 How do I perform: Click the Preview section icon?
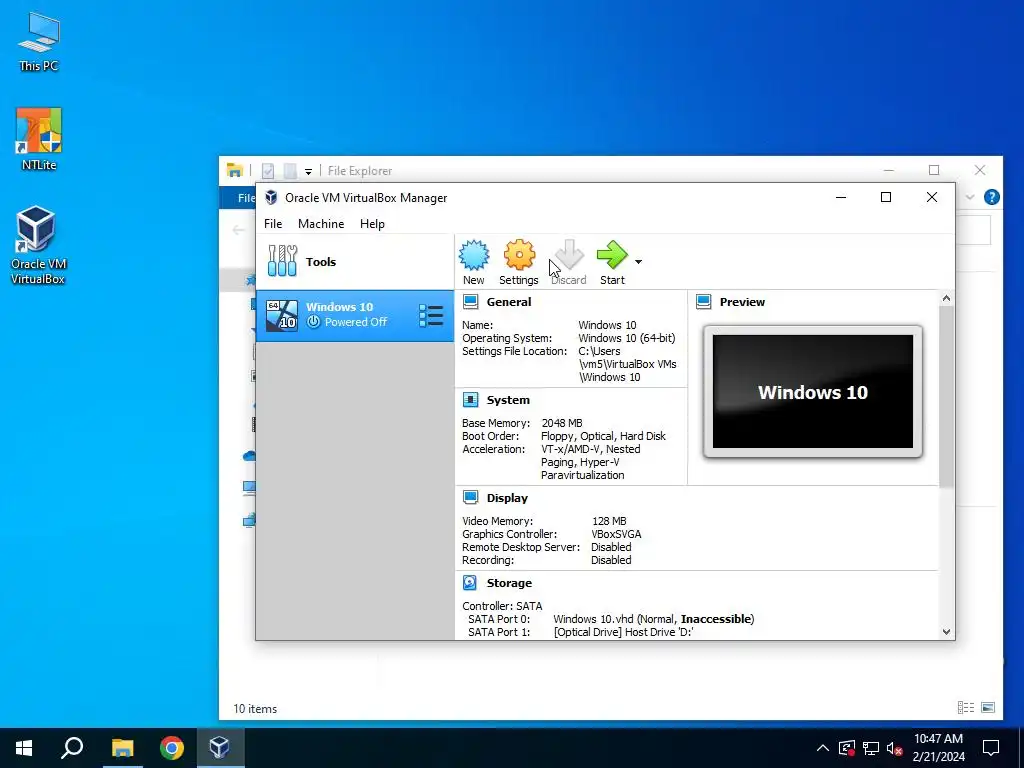tap(703, 301)
